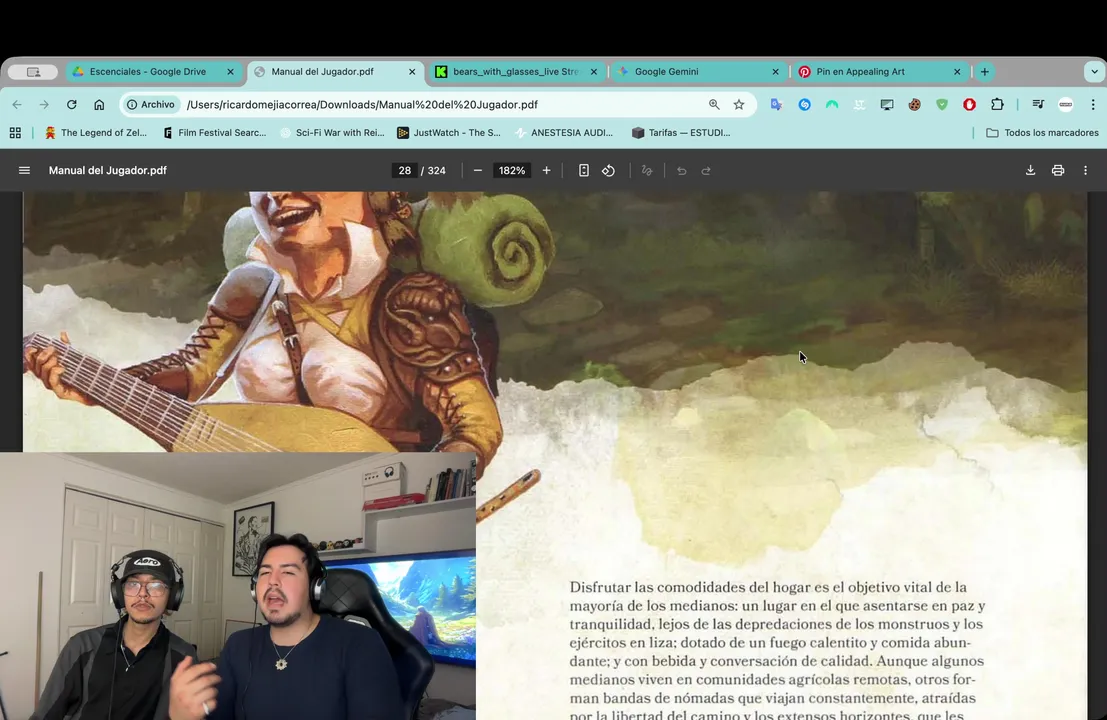
Task: Open Google Translate extension
Action: (x=777, y=104)
